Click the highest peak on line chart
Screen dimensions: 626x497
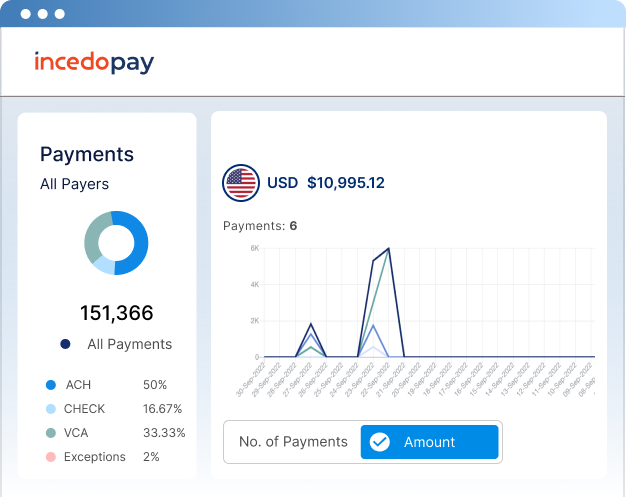pos(388,249)
